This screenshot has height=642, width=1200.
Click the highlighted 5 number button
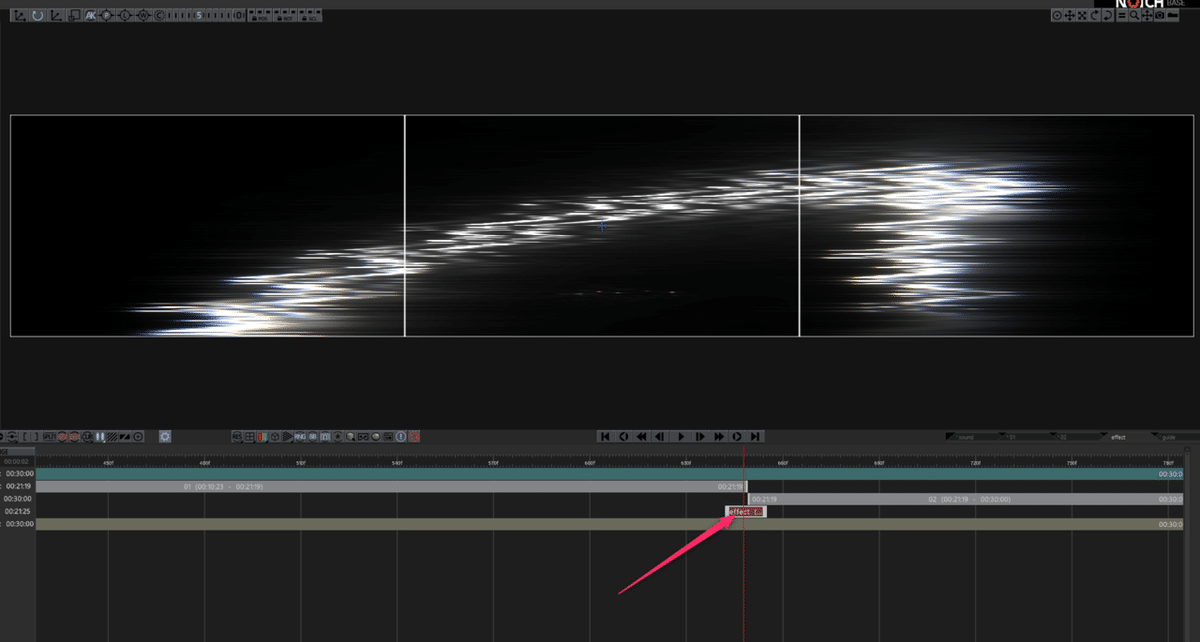tap(199, 15)
